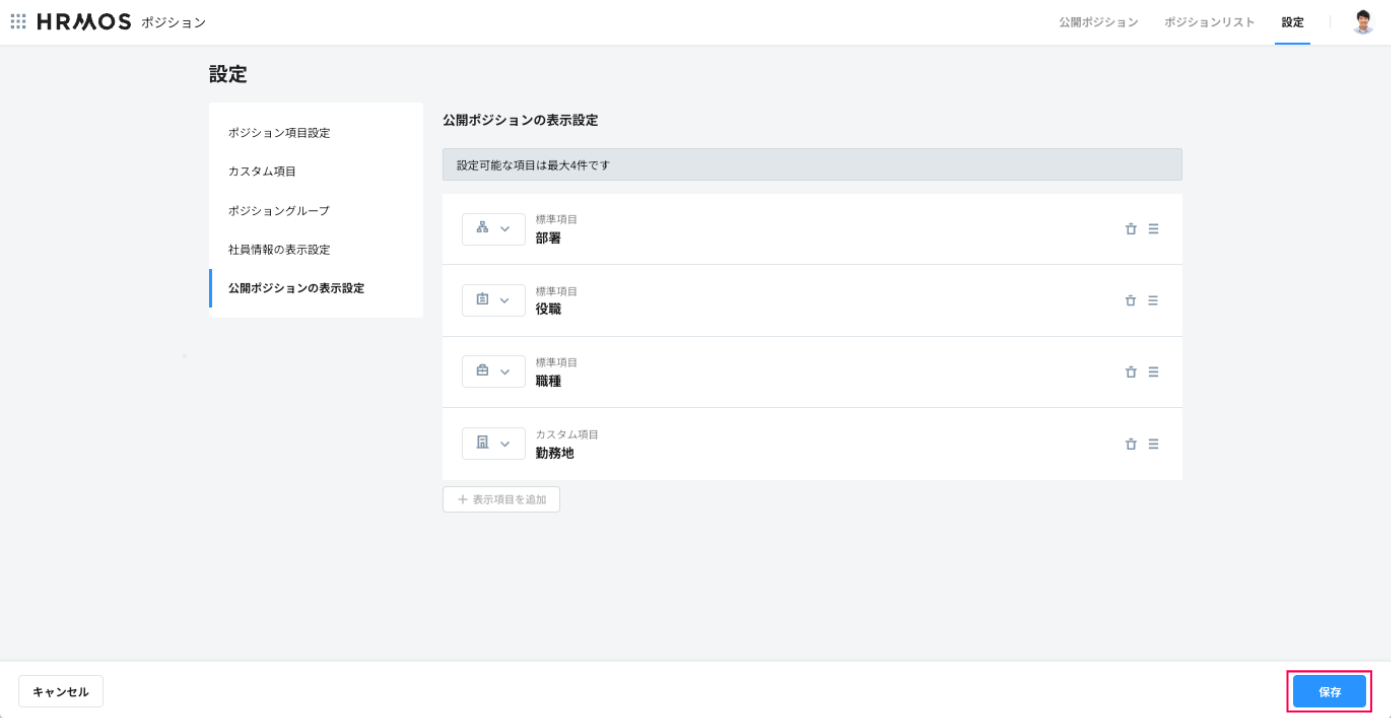This screenshot has height=718, width=1391.
Task: Remove 職種 using its trash icon
Action: [1131, 372]
